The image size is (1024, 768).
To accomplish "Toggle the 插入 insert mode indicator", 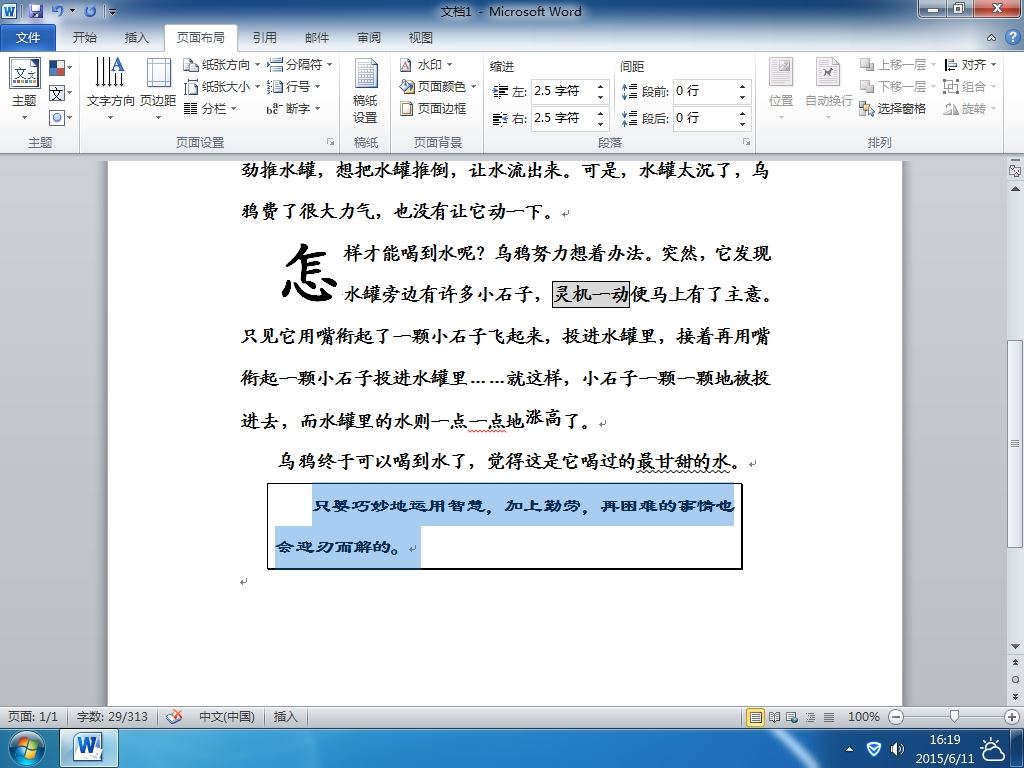I will point(285,717).
